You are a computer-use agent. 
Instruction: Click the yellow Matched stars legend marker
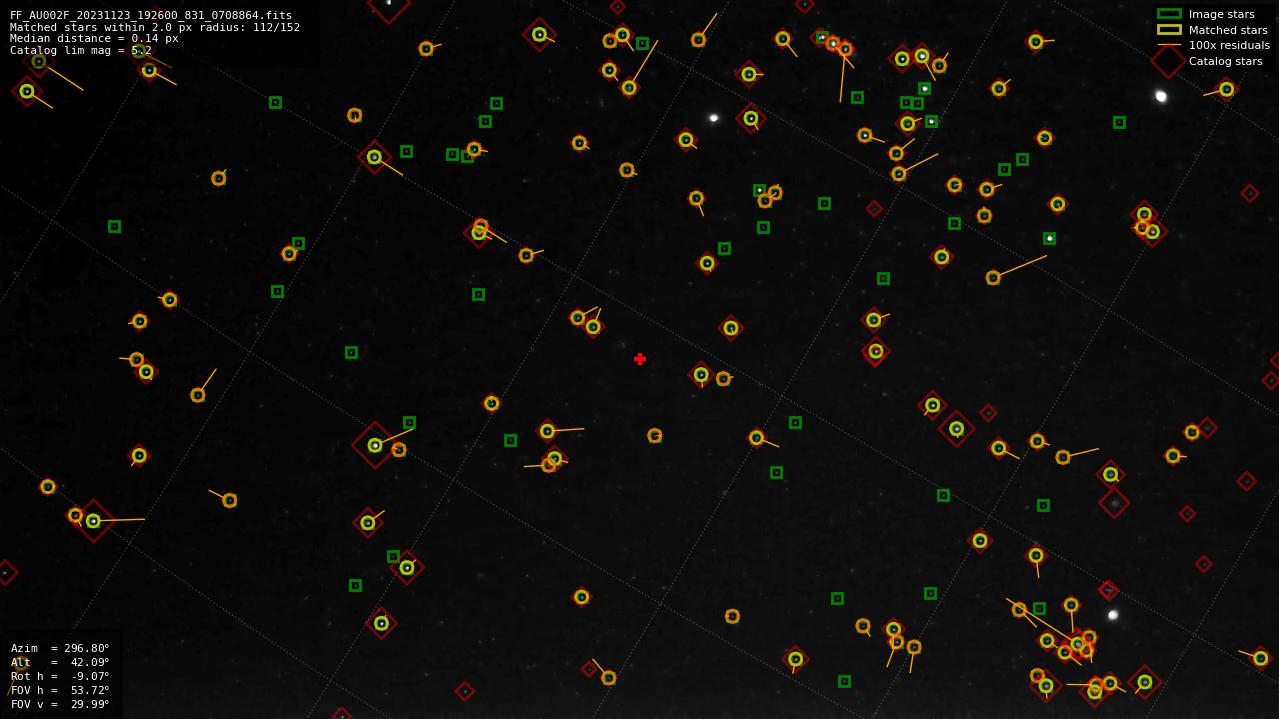[1169, 30]
